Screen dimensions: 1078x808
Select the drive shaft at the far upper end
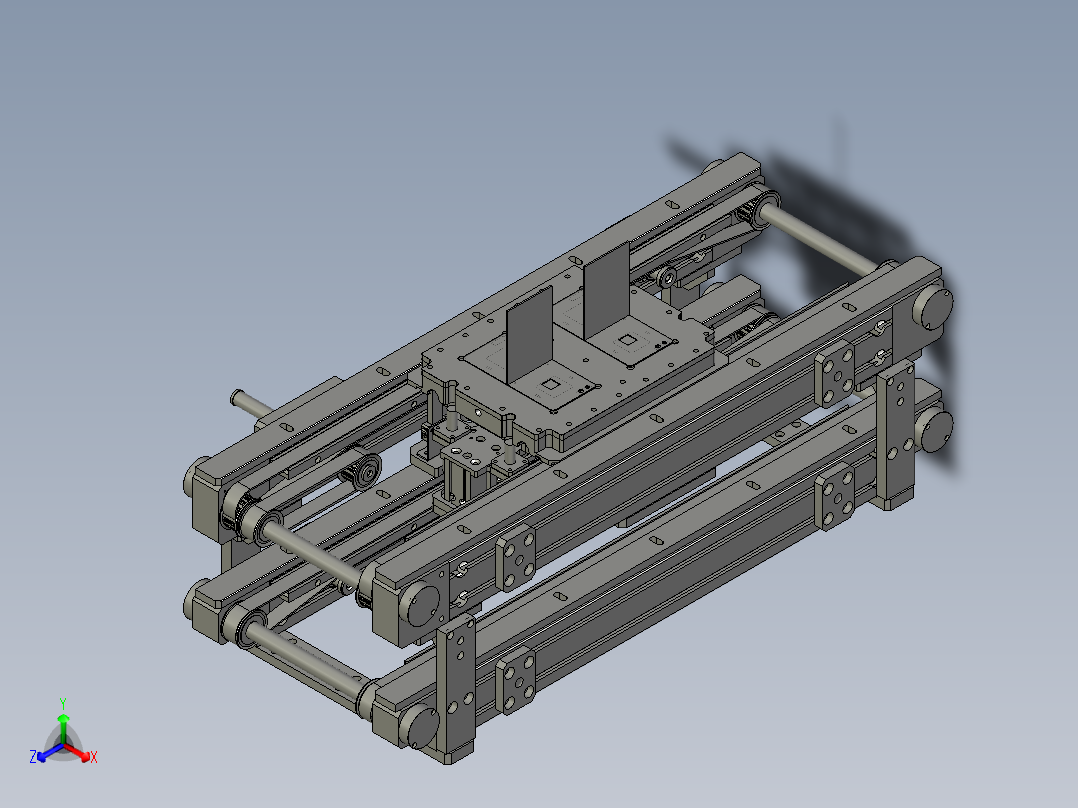tap(820, 238)
